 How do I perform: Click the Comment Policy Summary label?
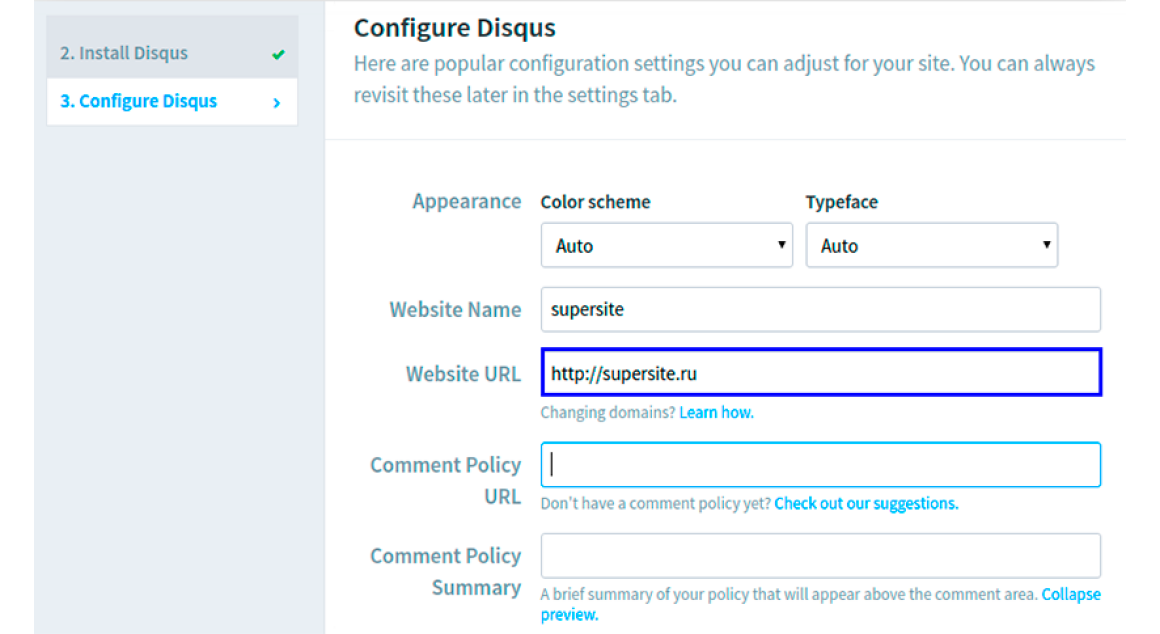[x=446, y=572]
